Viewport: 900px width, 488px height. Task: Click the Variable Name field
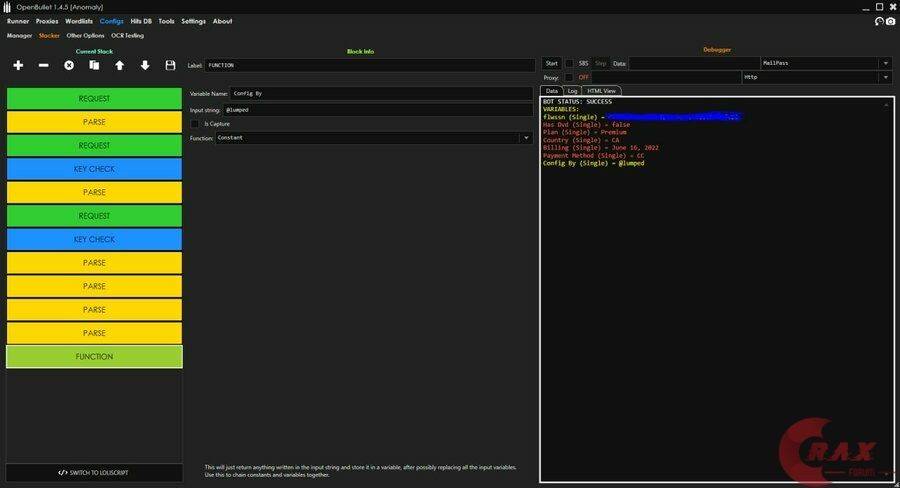coord(381,94)
